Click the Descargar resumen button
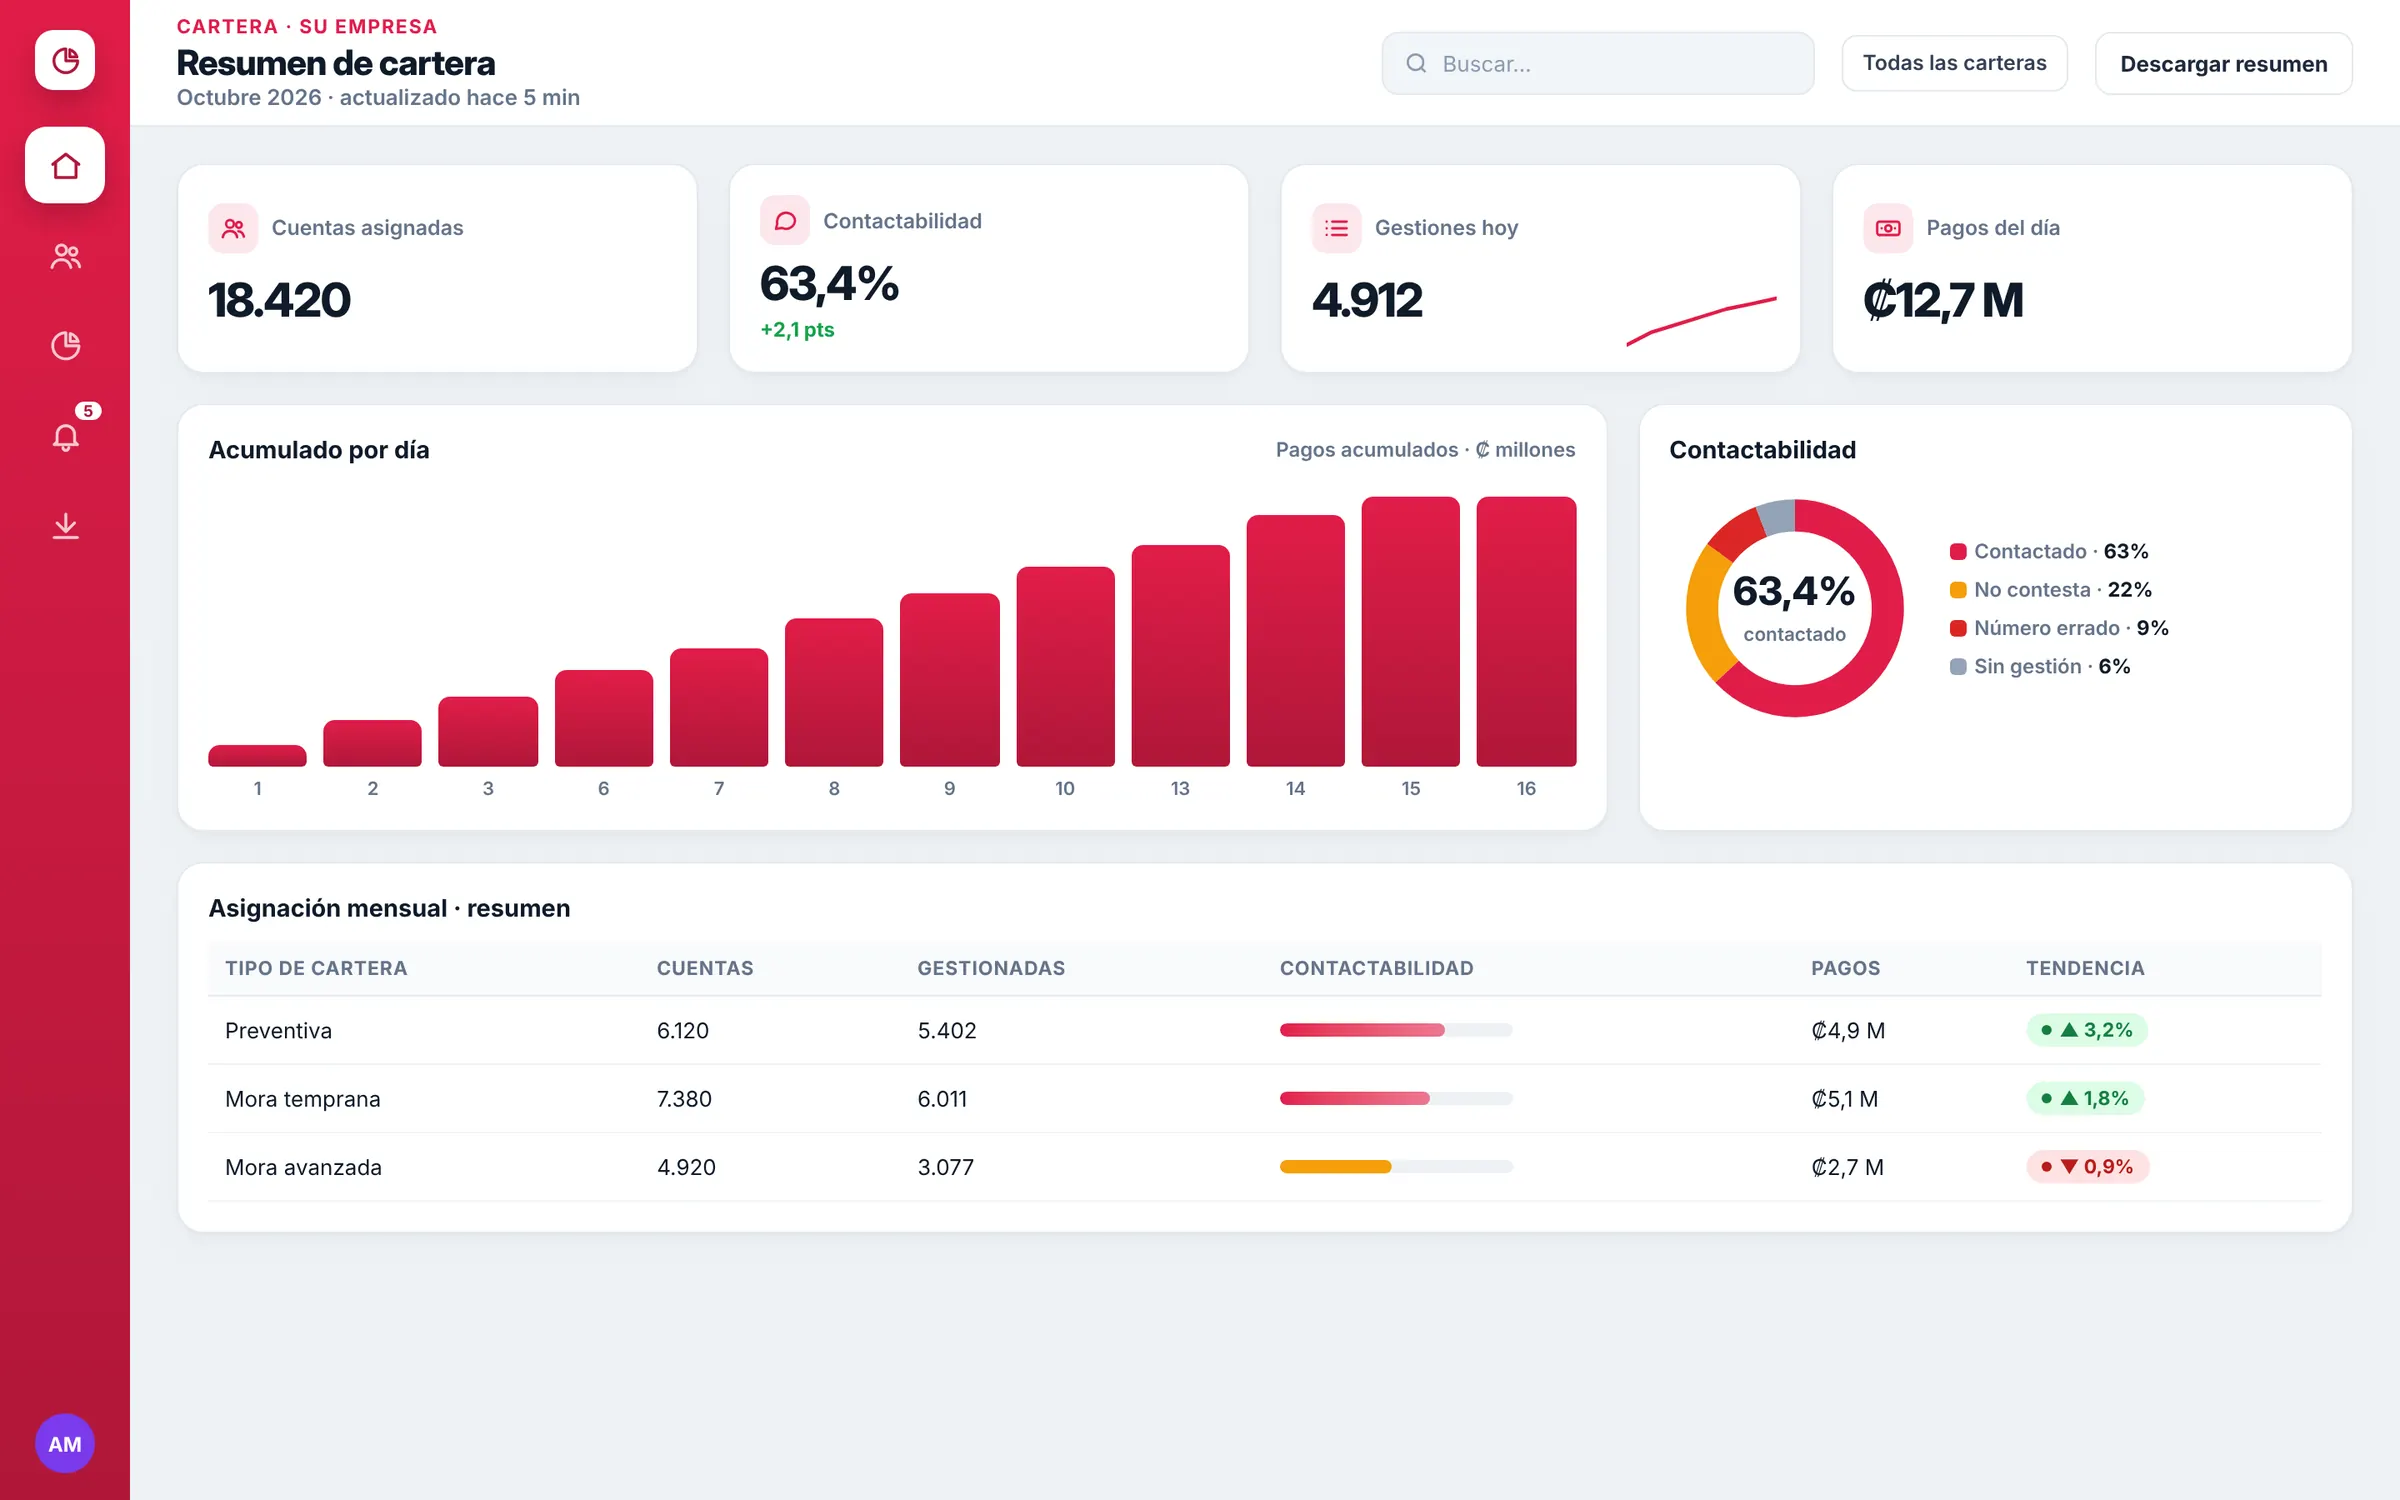This screenshot has height=1500, width=2400. [x=2223, y=63]
